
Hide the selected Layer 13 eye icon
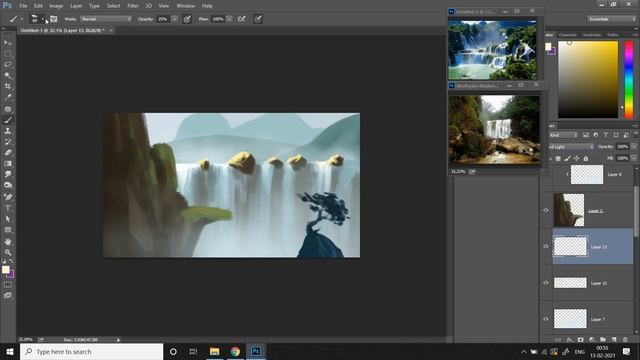coord(546,247)
